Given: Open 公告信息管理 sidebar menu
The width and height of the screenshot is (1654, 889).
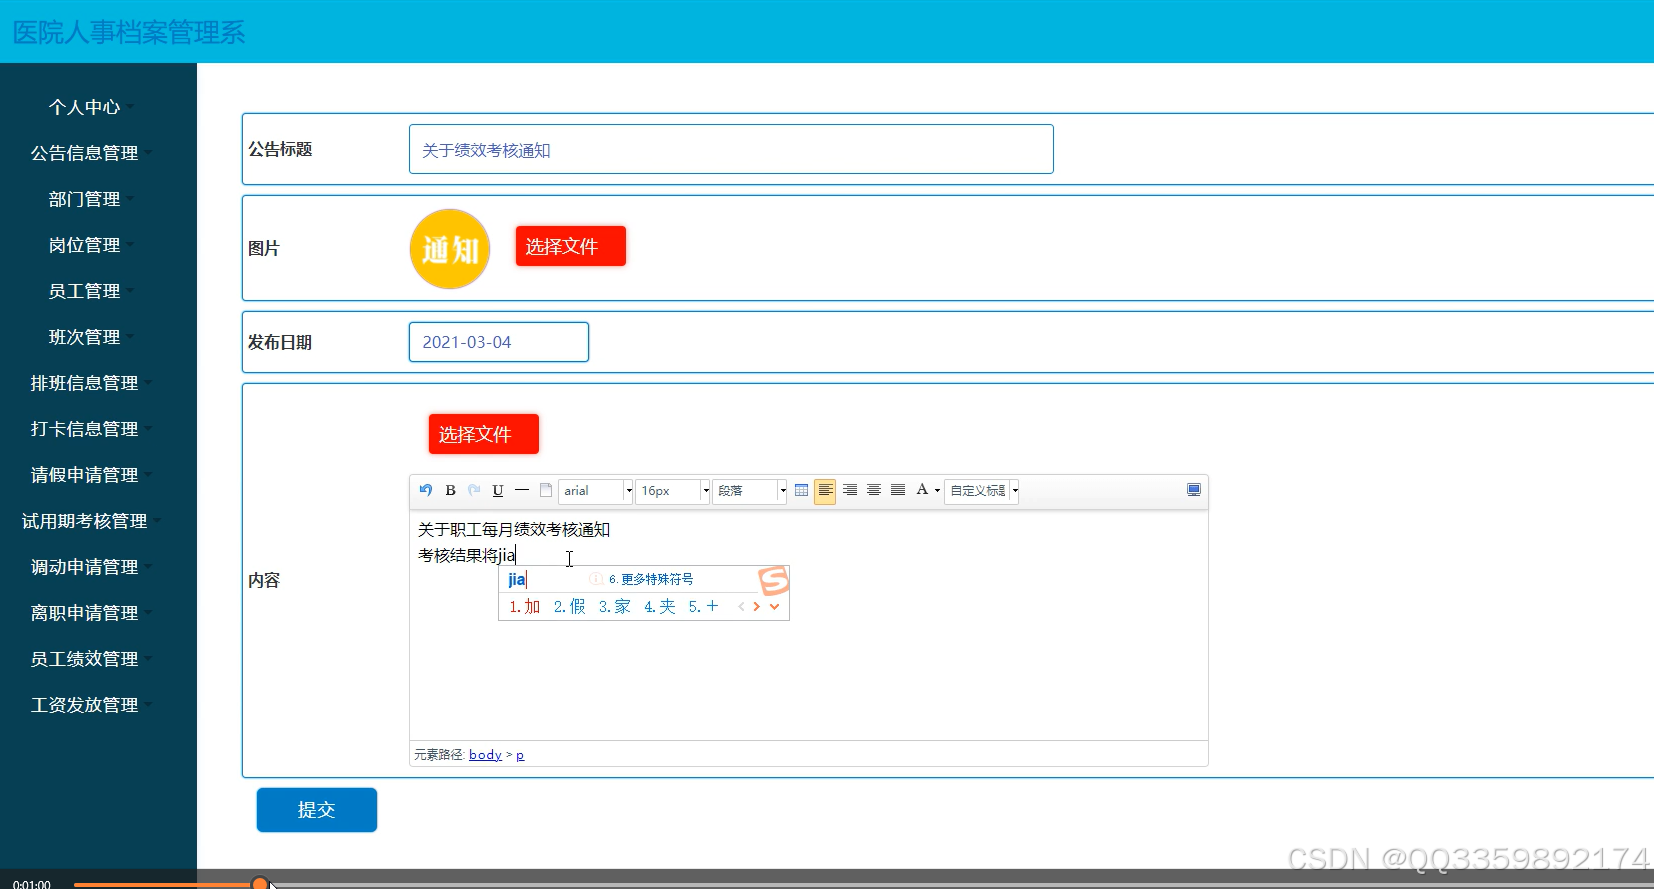Looking at the screenshot, I should pyautogui.click(x=85, y=153).
